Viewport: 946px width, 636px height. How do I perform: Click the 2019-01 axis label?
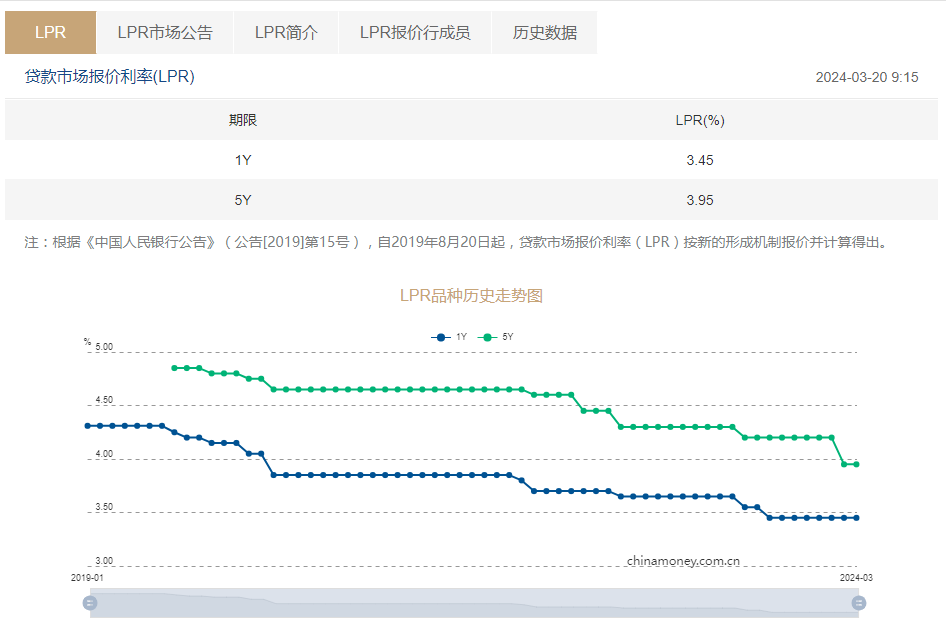[x=87, y=577]
